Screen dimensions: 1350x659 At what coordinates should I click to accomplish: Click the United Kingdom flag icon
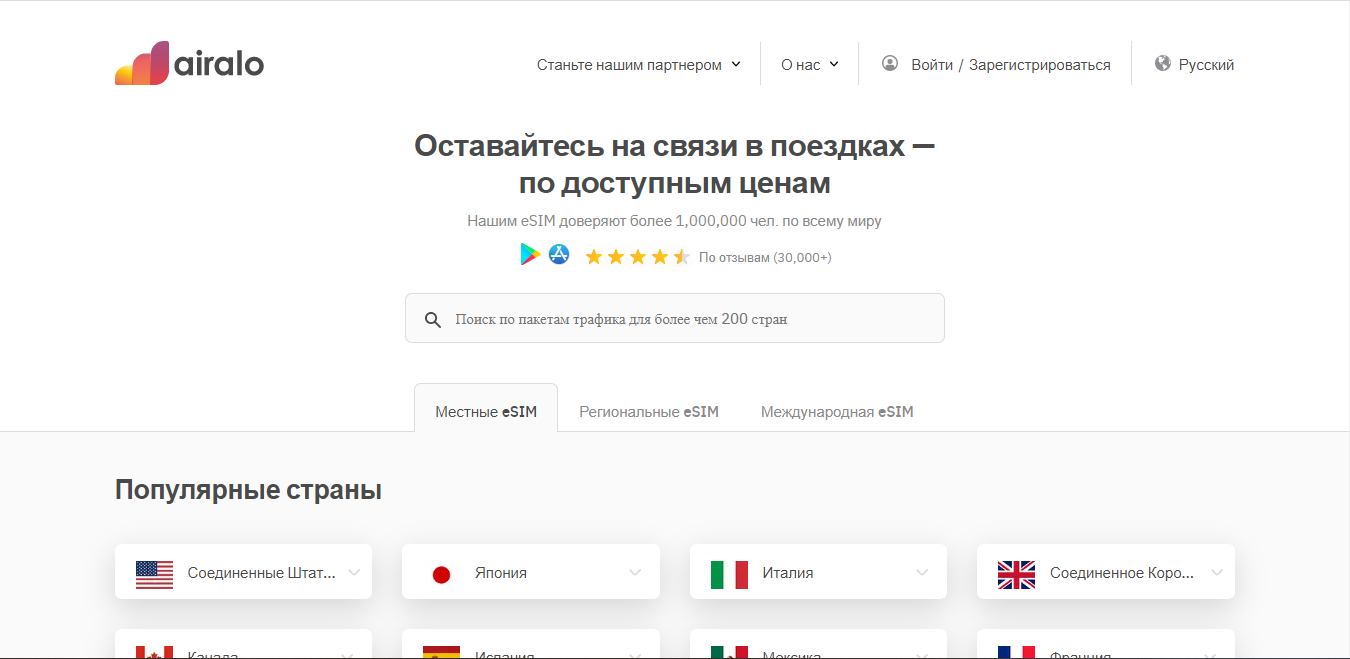coord(1016,573)
